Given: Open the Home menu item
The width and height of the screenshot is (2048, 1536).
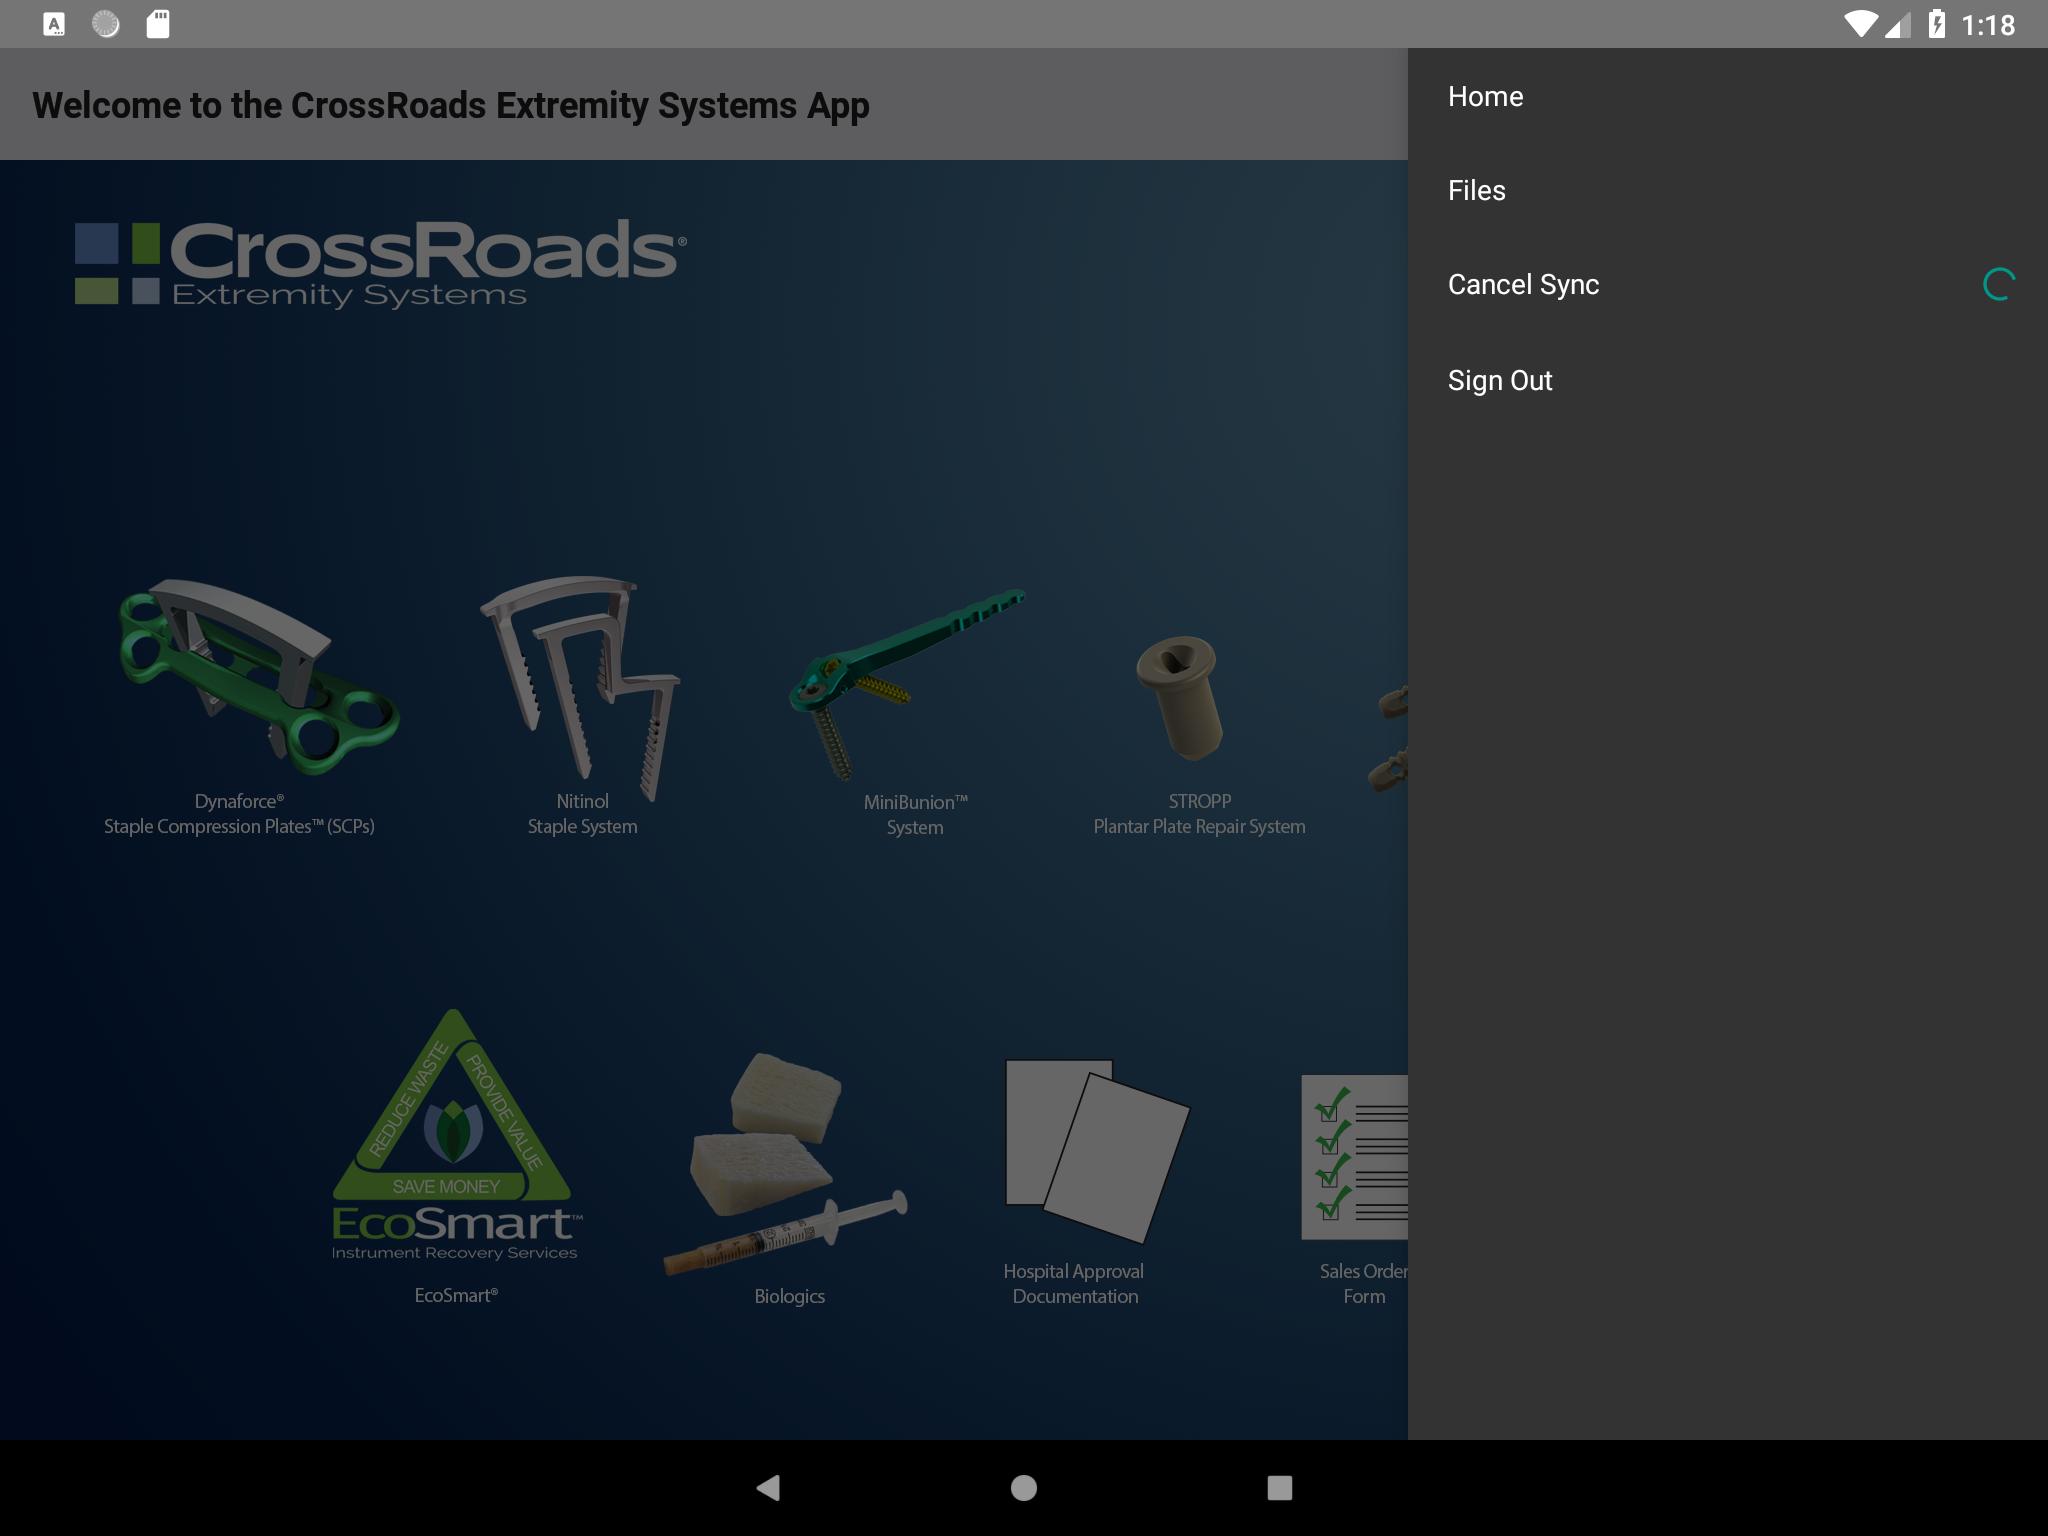Looking at the screenshot, I should 1727,96.
